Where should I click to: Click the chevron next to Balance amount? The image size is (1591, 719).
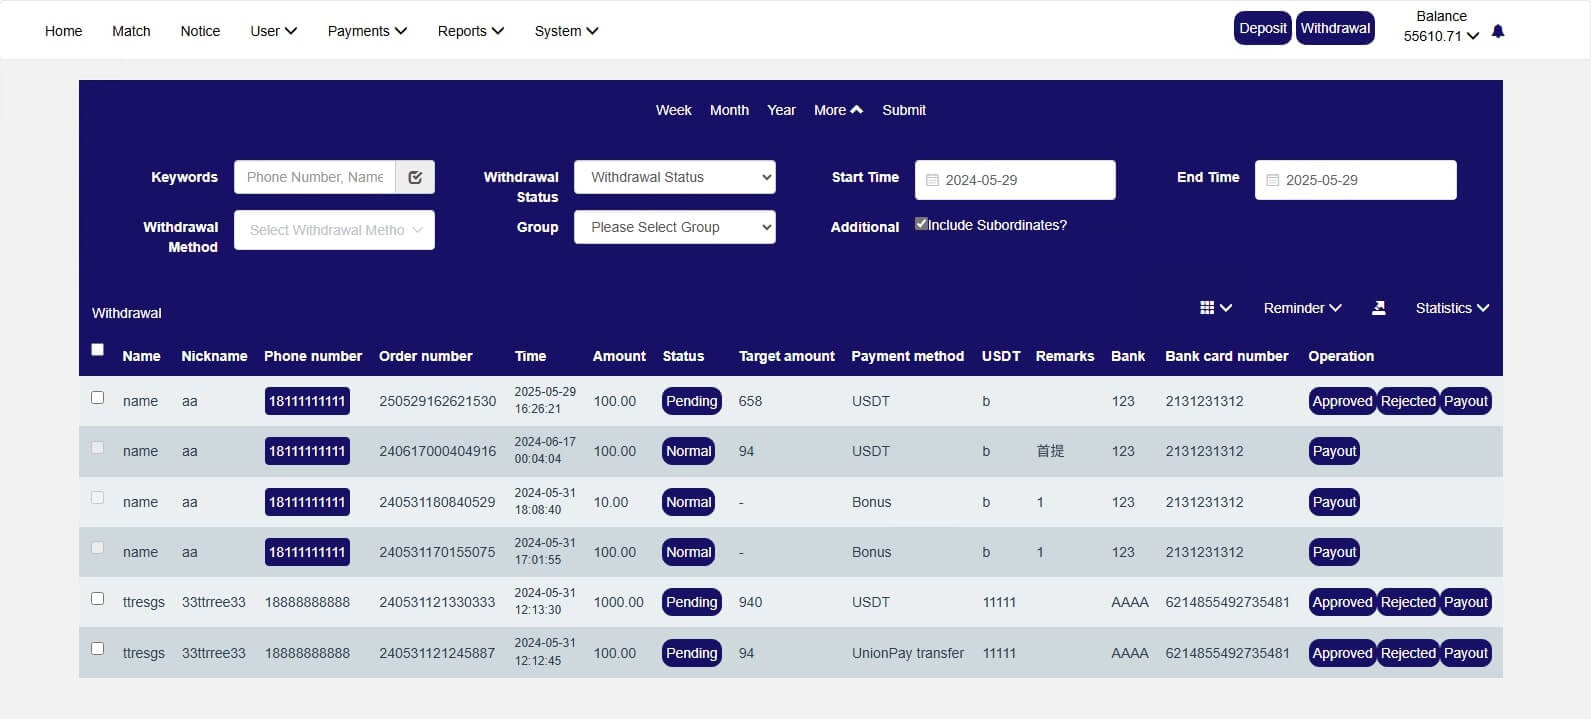pyautogui.click(x=1472, y=37)
